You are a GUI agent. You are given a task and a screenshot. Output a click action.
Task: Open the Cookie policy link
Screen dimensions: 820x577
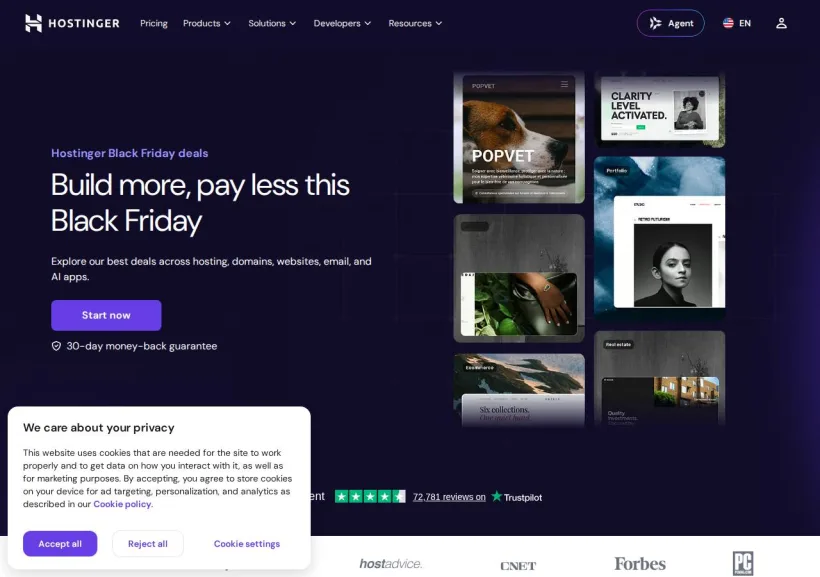[123, 504]
